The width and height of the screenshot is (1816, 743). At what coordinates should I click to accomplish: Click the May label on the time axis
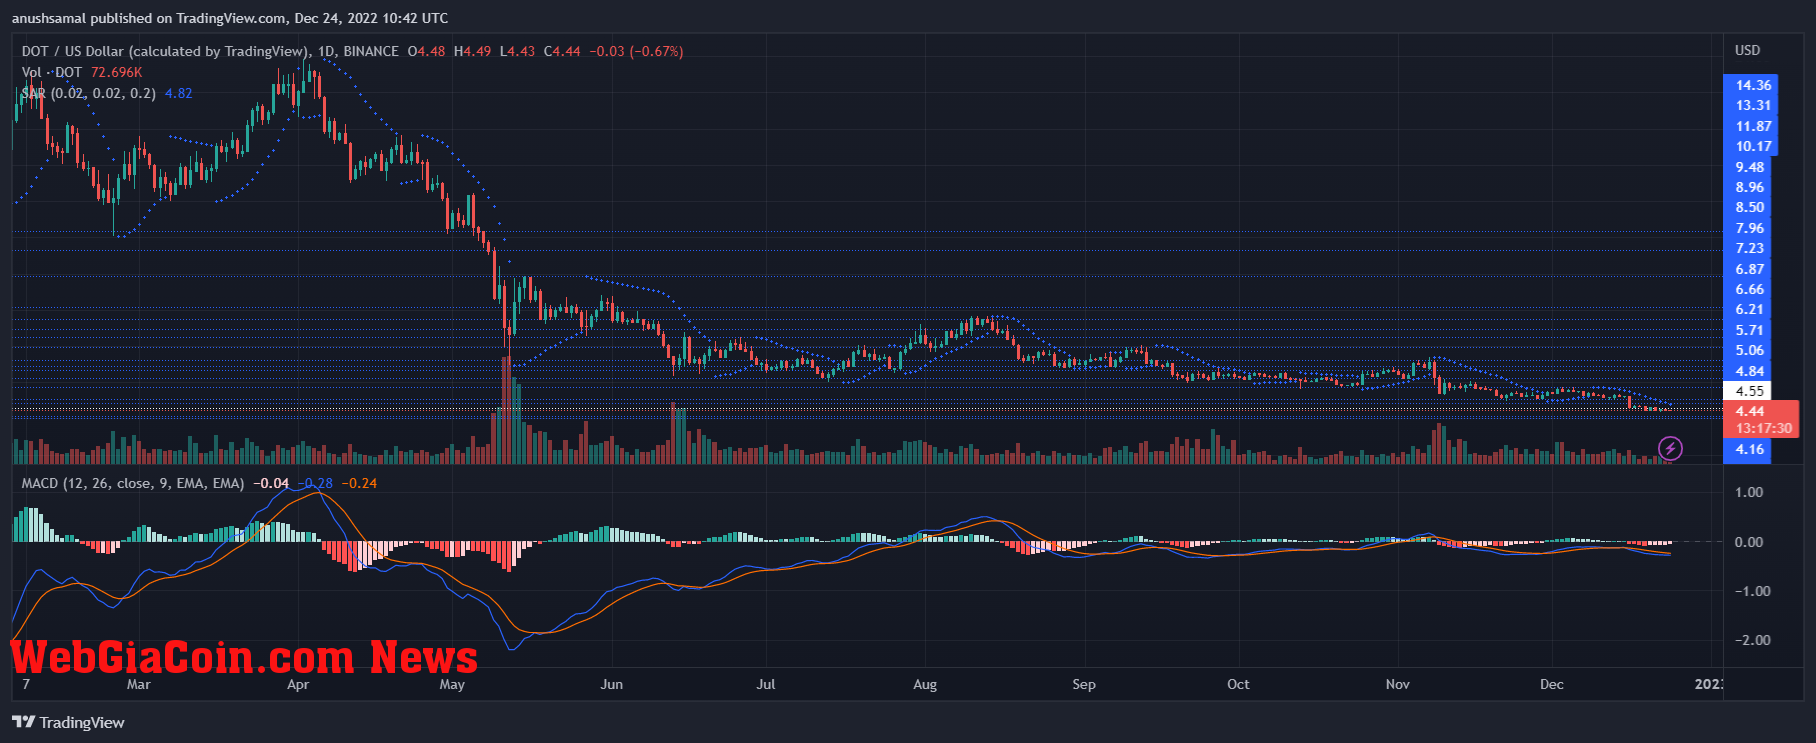452,684
